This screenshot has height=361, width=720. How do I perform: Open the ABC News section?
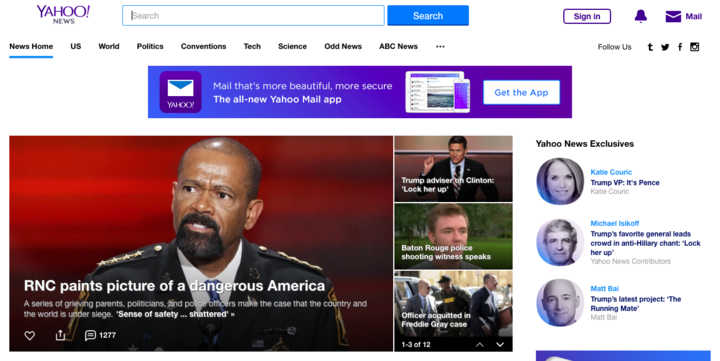click(x=399, y=46)
